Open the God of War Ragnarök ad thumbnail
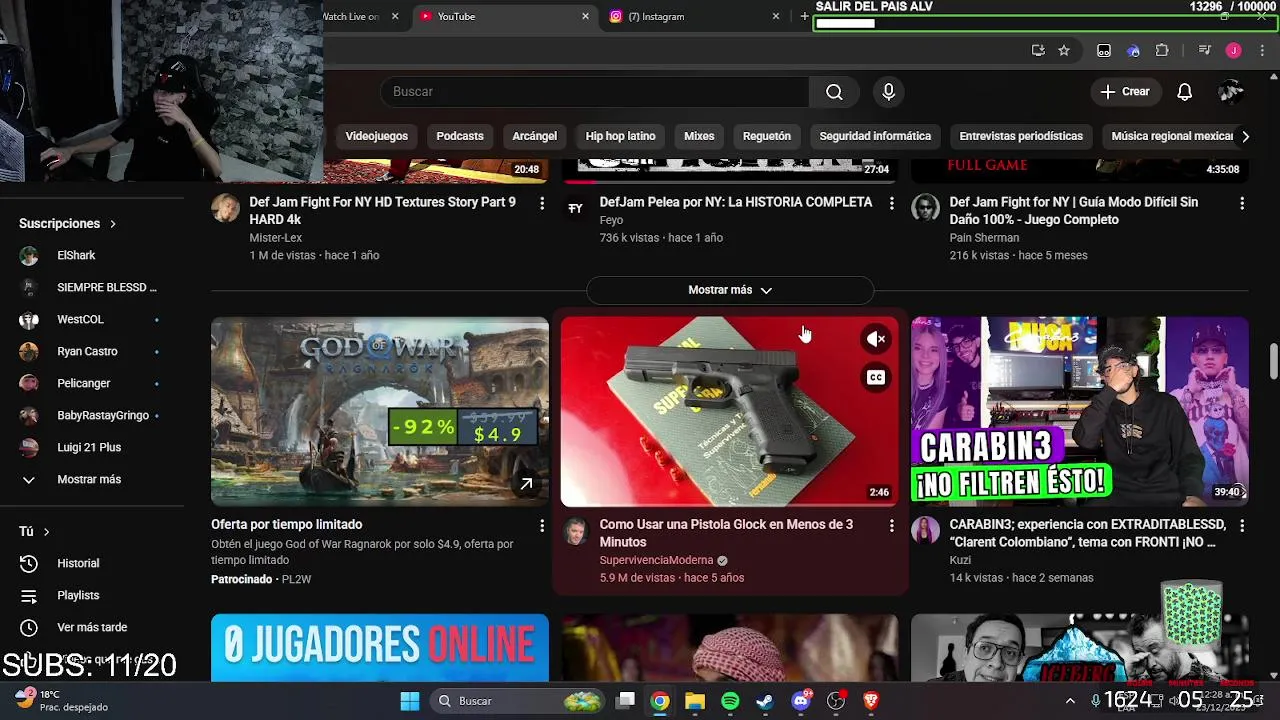Screen dimensions: 1280x720 coord(380,412)
